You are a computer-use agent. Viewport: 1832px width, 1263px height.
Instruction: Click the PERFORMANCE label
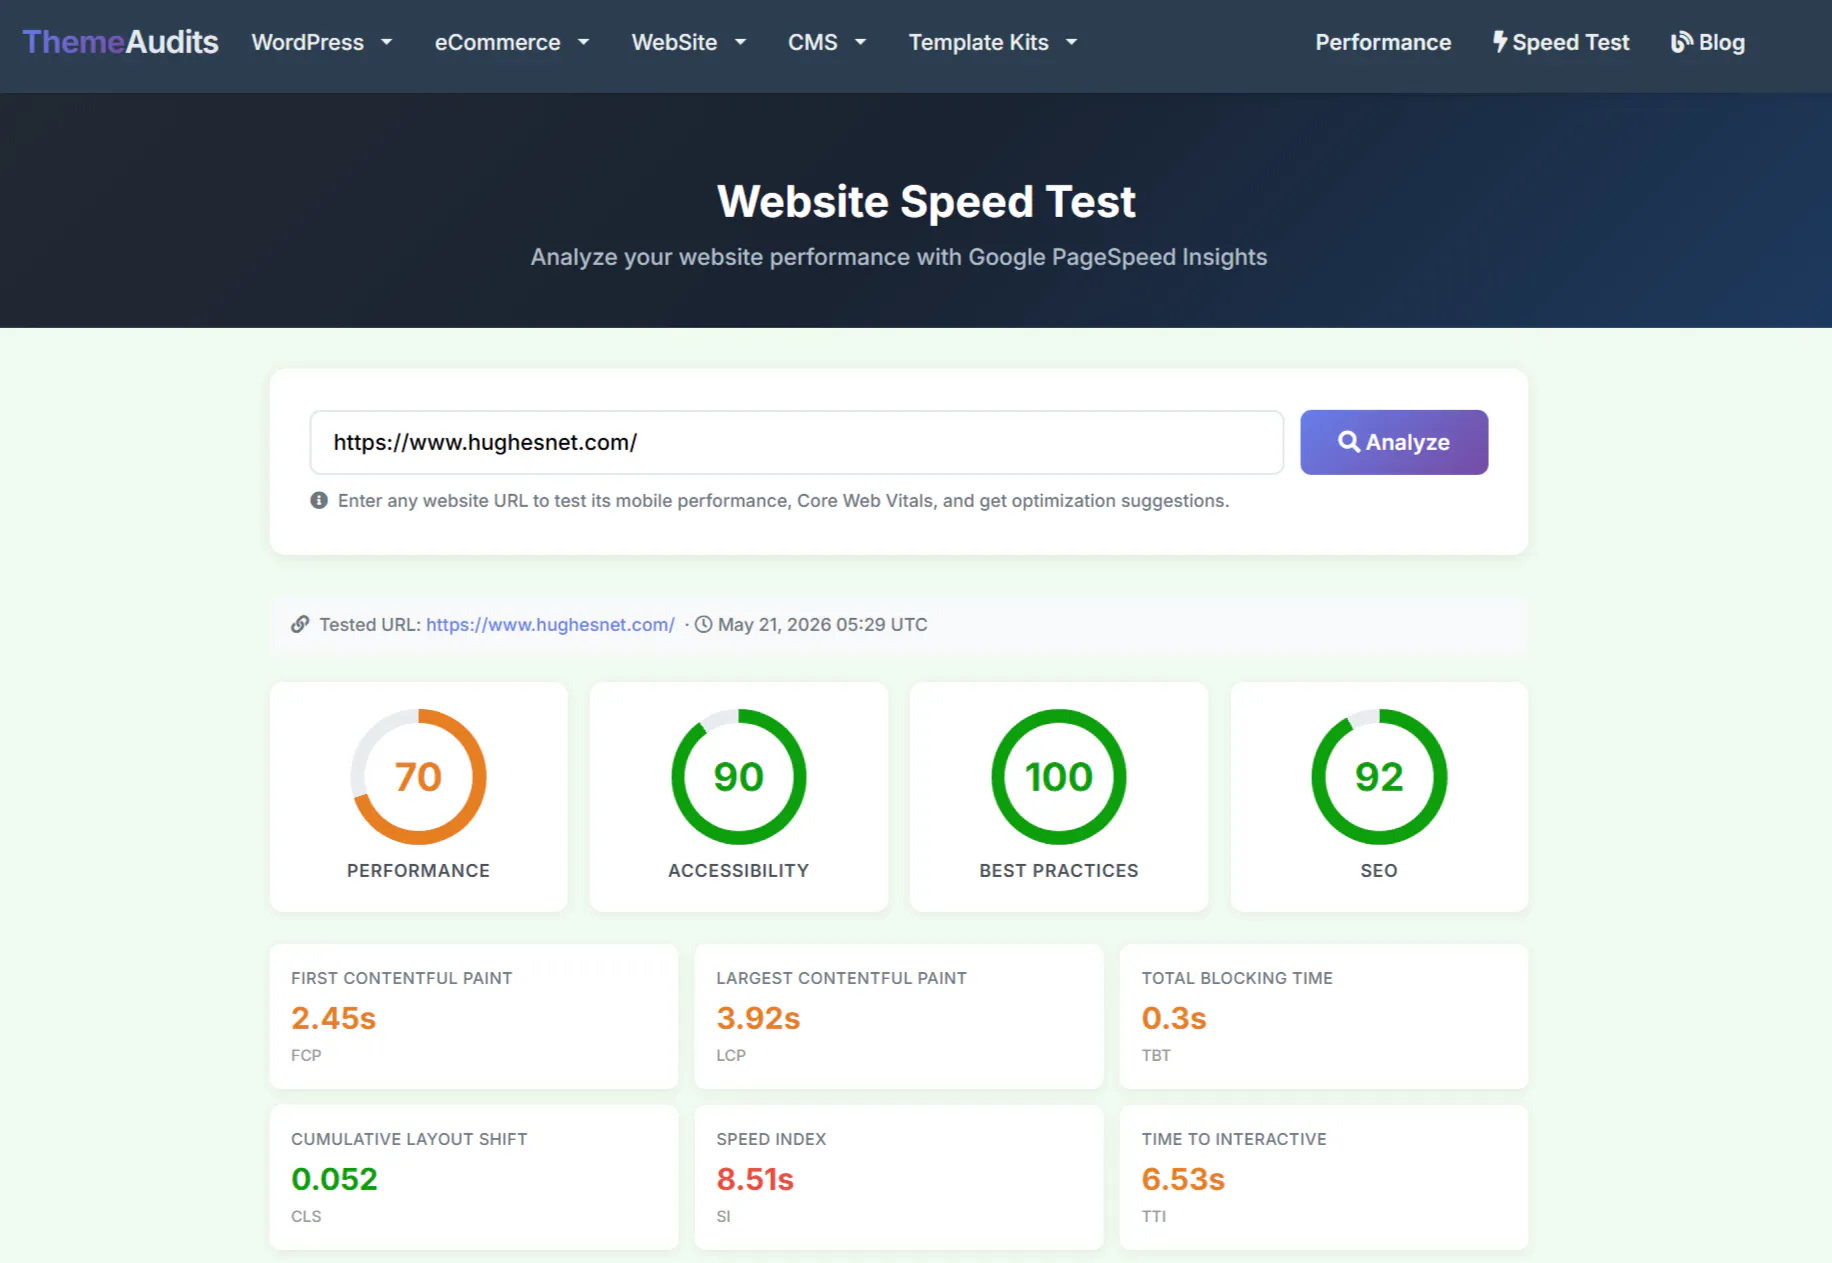click(418, 871)
